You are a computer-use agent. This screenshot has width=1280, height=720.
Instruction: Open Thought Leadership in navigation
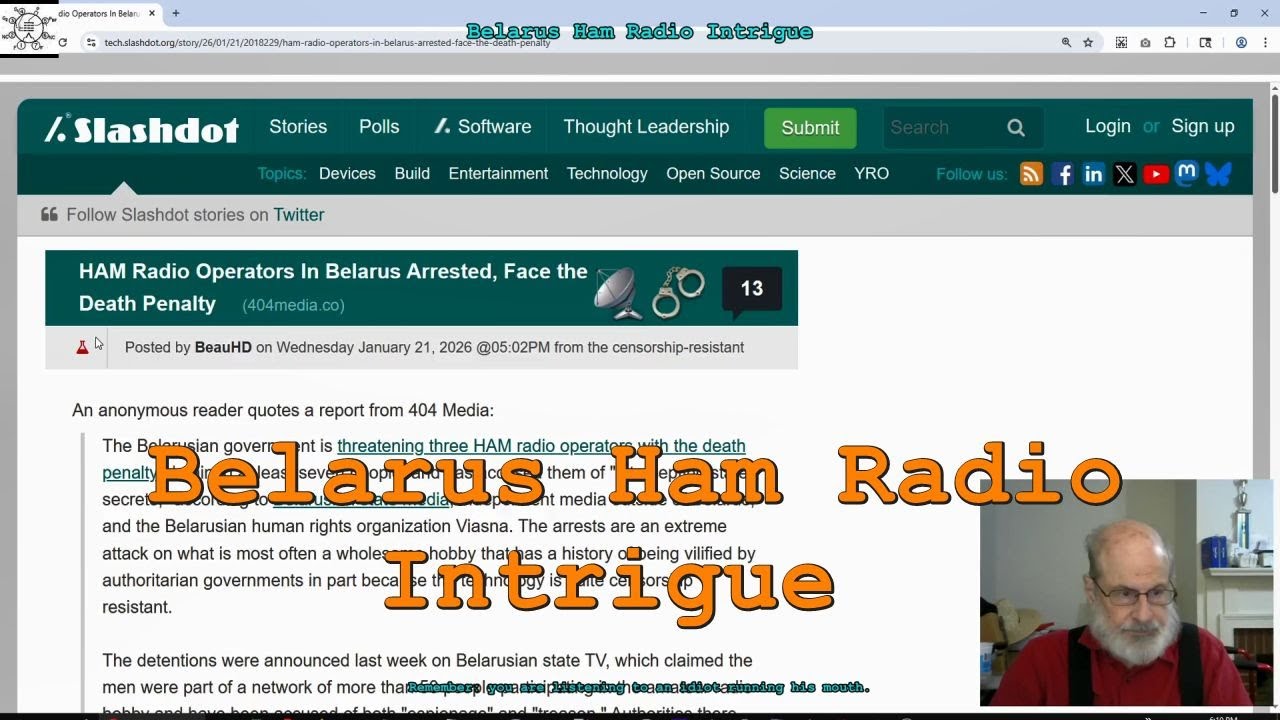pos(646,127)
